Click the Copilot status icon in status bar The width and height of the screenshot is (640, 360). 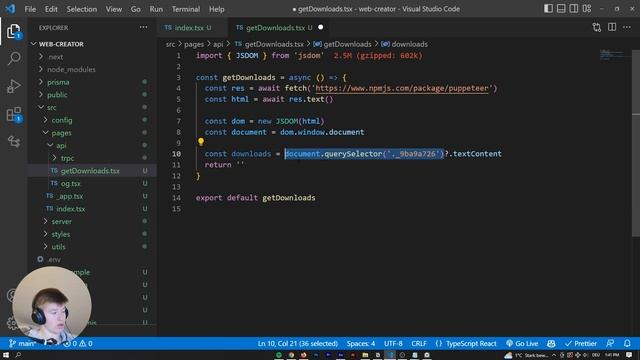[551, 343]
